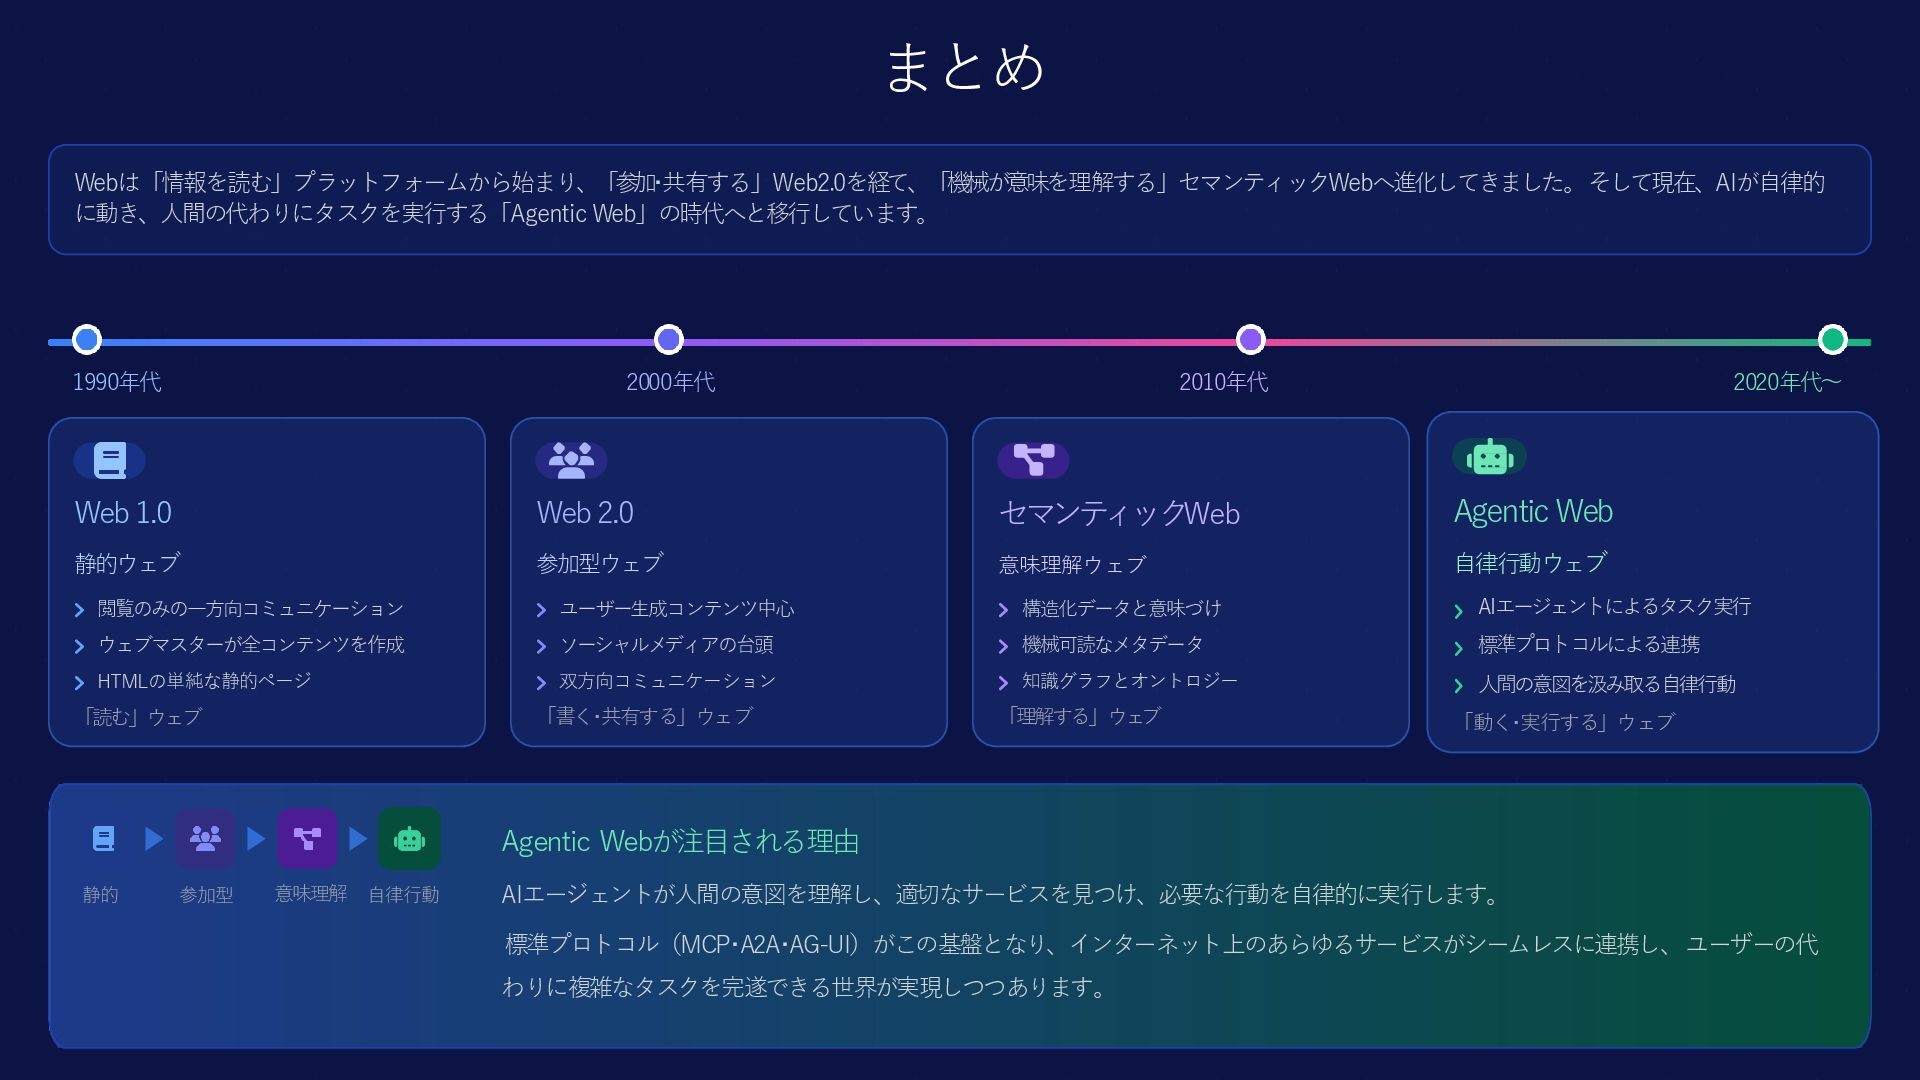The height and width of the screenshot is (1080, 1920).
Task: Click the green 2020年代〜 timeline dot
Action: tap(1832, 340)
